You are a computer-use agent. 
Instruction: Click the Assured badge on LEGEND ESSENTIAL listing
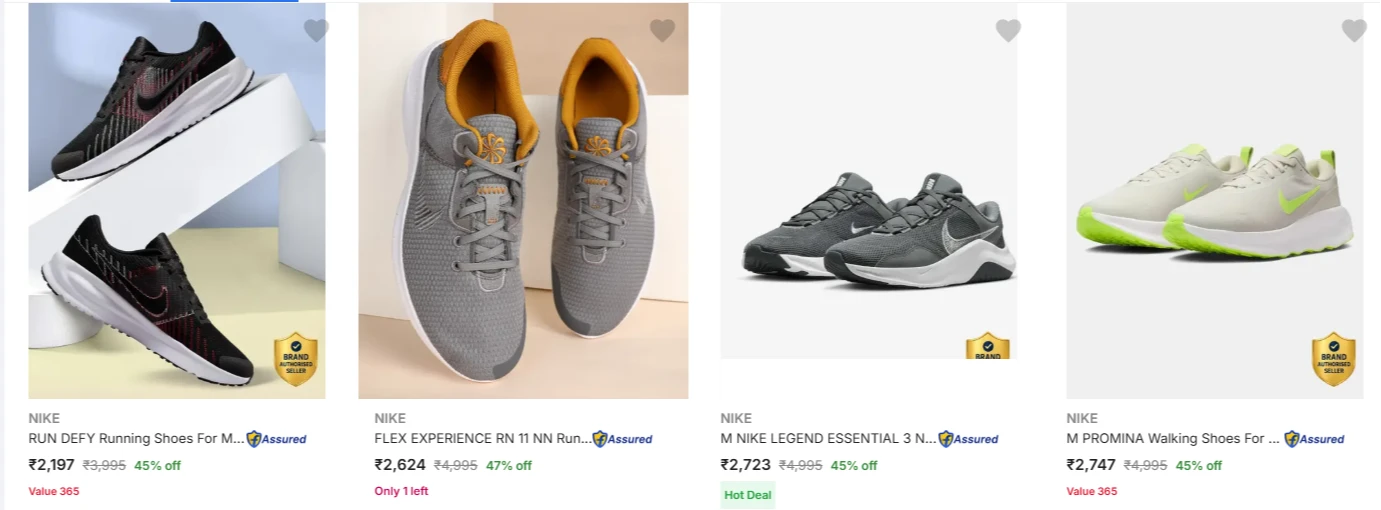pyautogui.click(x=969, y=438)
